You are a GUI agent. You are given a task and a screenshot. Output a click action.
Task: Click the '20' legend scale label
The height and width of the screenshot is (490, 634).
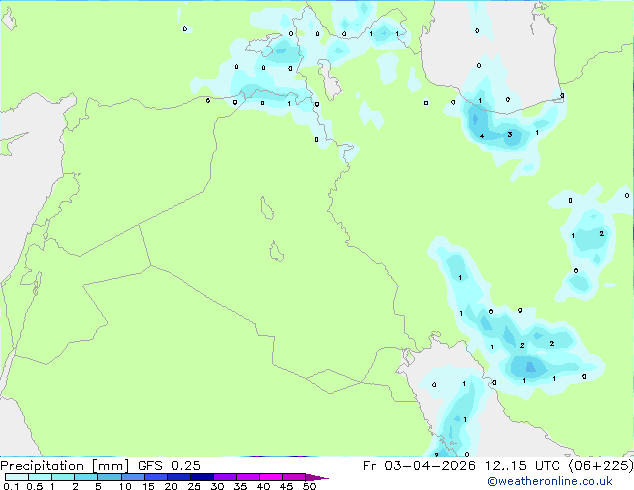coord(171,486)
